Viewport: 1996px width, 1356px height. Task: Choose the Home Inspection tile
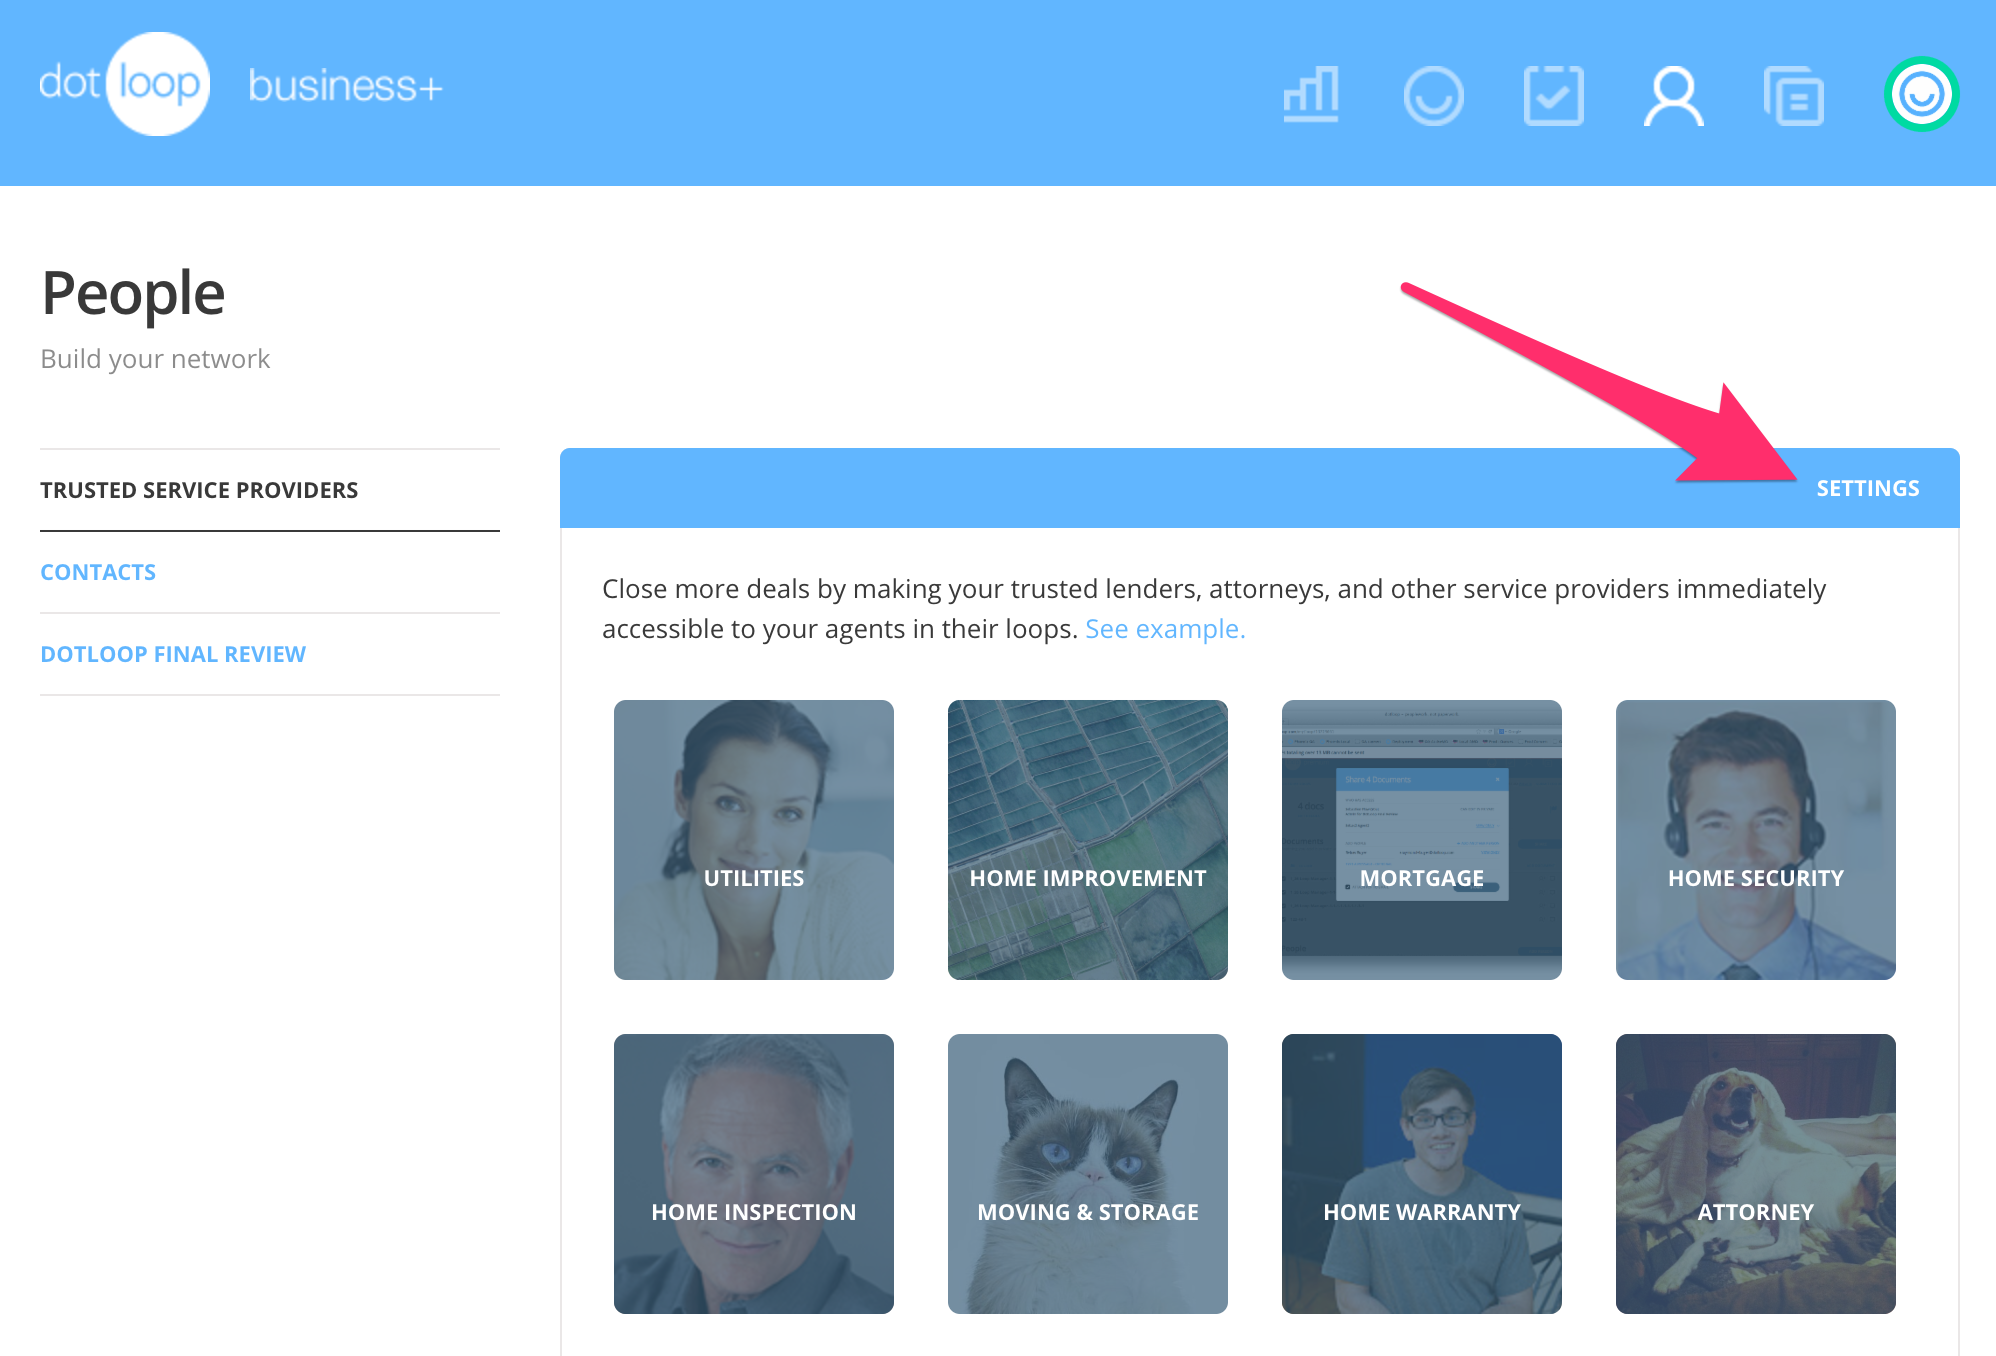pos(754,1174)
